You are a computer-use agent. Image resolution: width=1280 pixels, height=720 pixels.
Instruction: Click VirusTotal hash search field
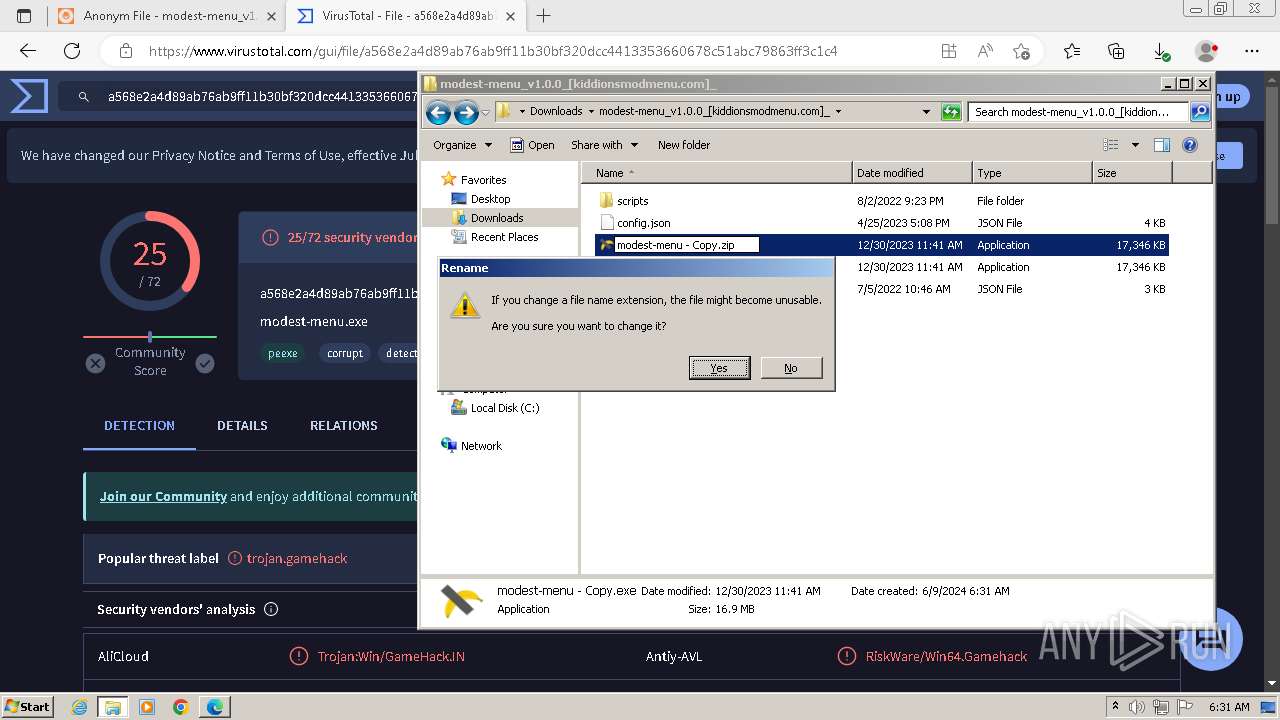click(x=262, y=97)
